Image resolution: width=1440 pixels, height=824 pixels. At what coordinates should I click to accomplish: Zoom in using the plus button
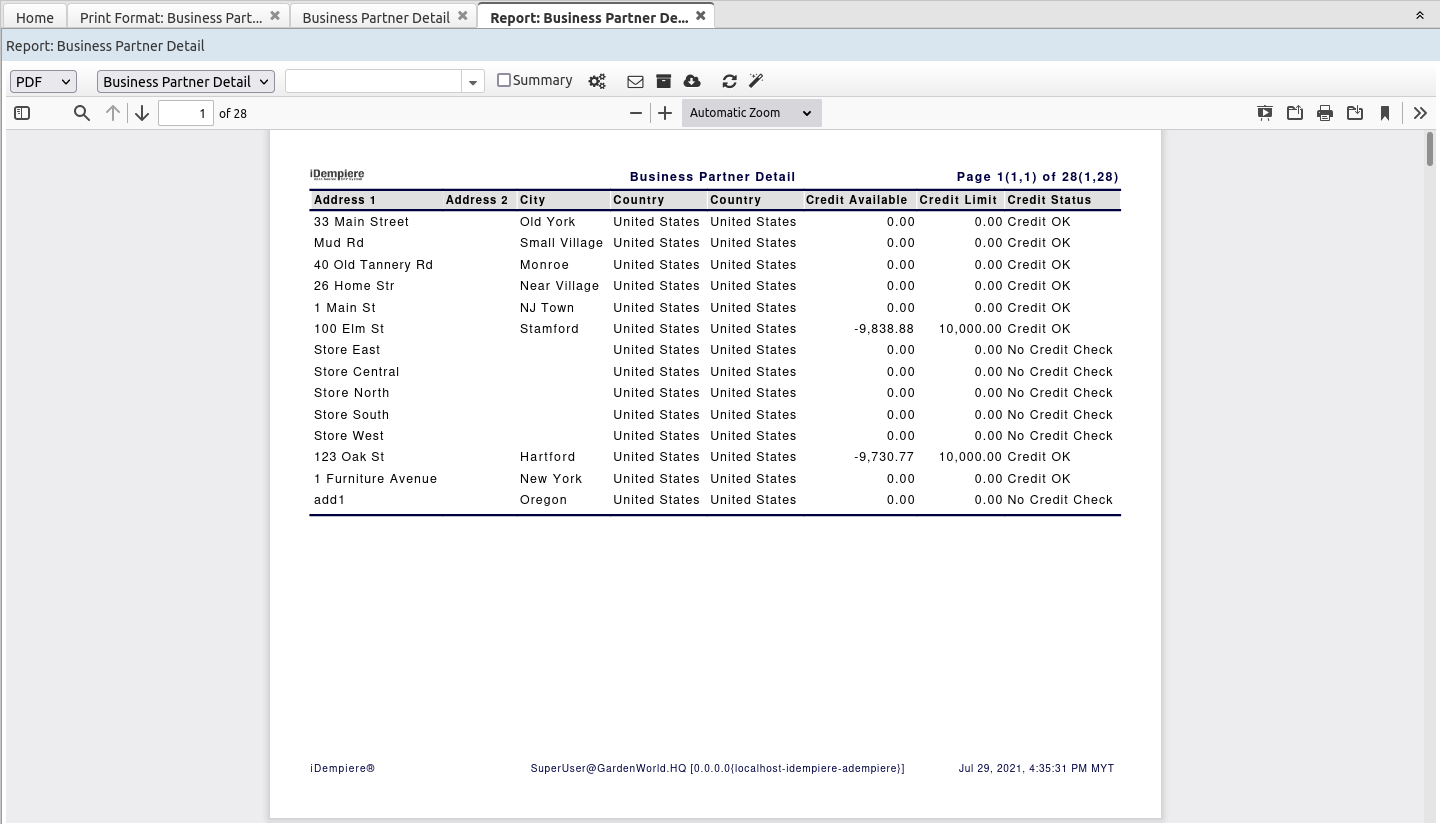(x=664, y=113)
